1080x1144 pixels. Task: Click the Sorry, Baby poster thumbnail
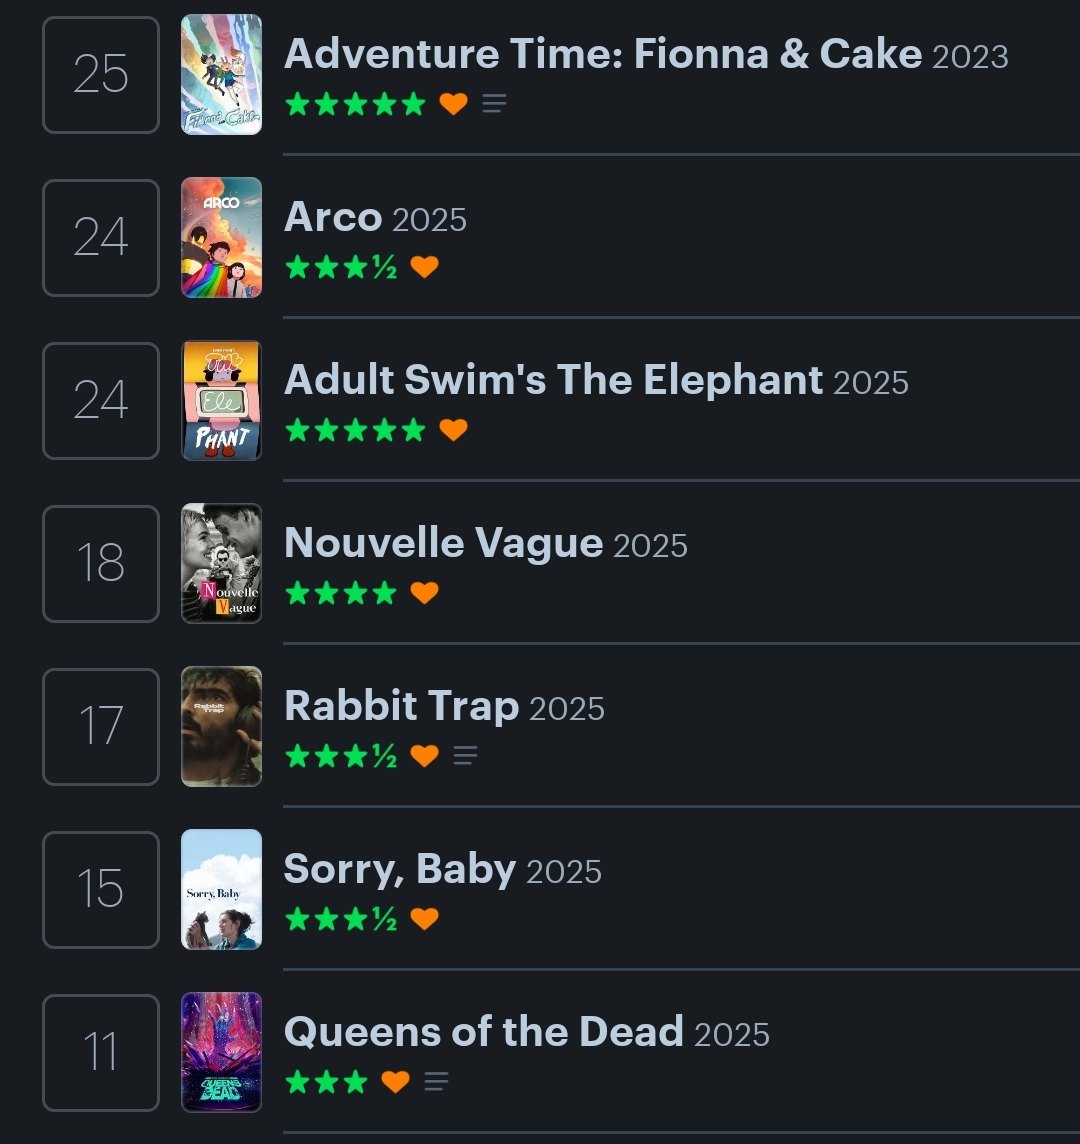point(221,889)
